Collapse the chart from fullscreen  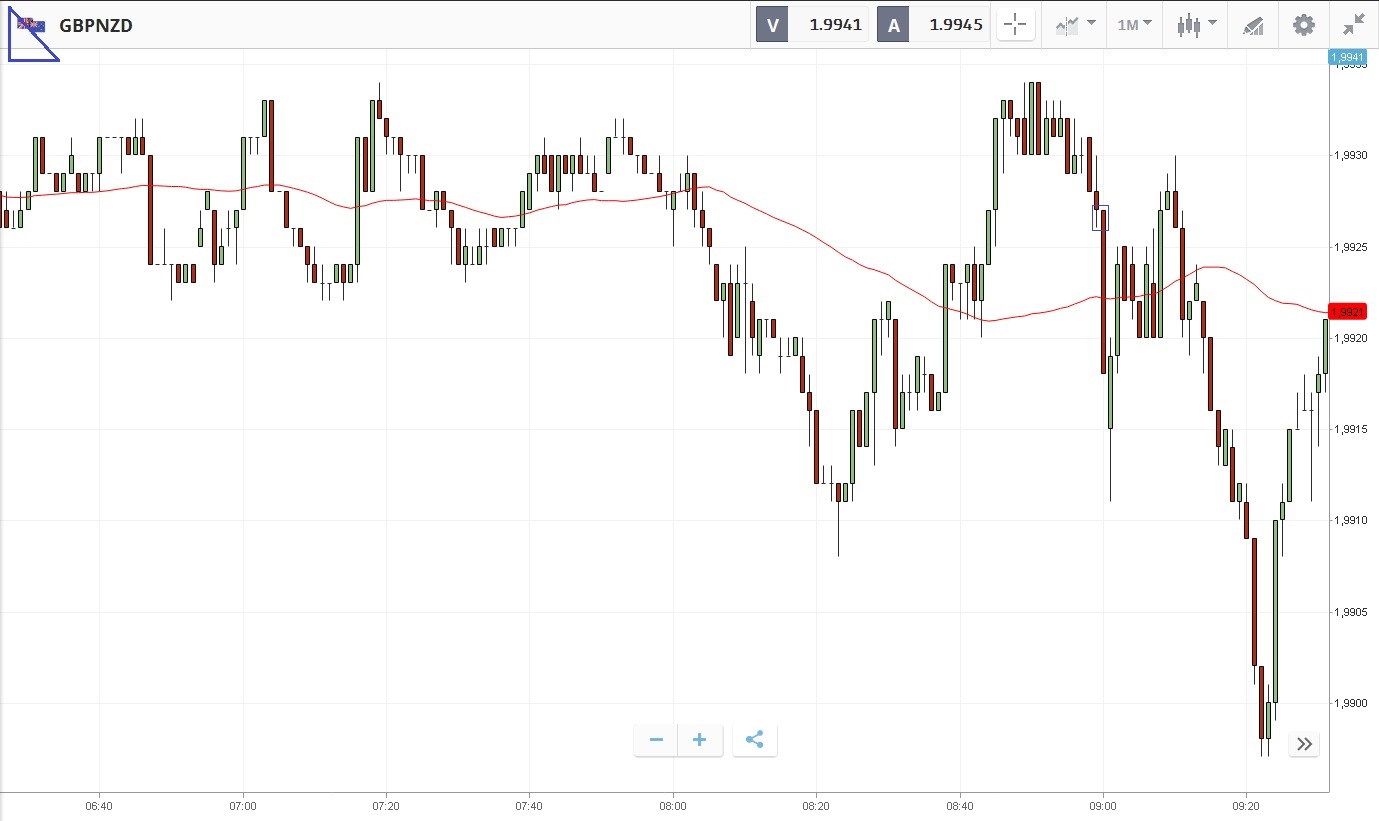point(1354,25)
